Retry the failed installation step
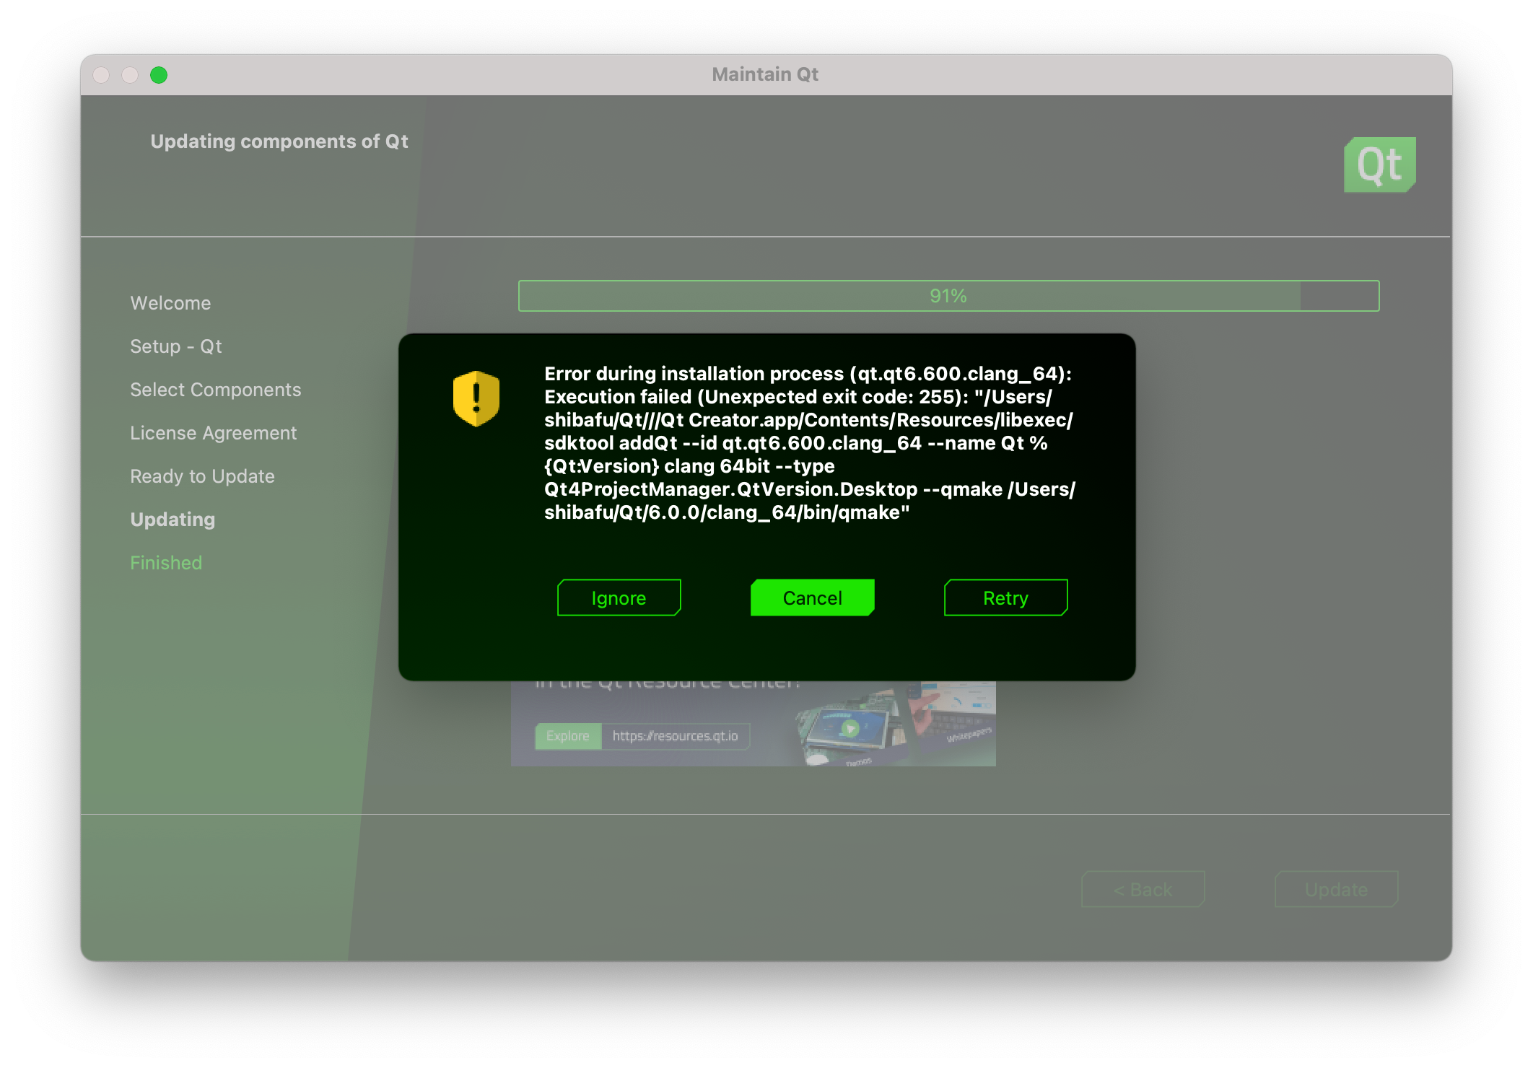This screenshot has height=1068, width=1533. (x=1005, y=598)
